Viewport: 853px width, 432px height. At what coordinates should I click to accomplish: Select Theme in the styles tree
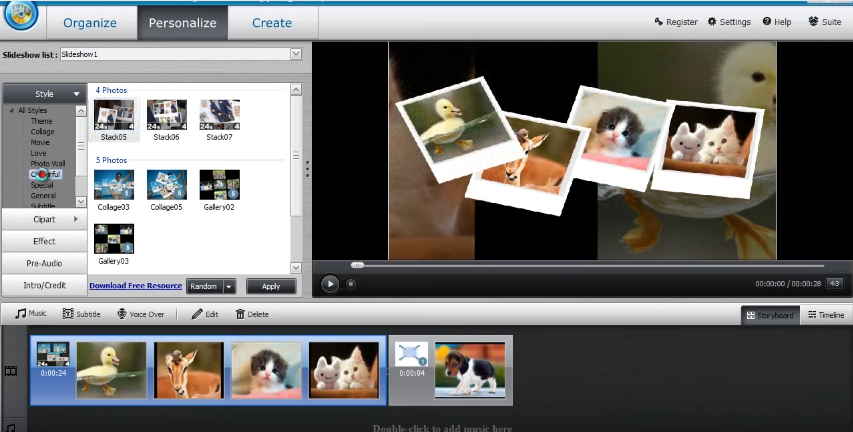point(41,121)
